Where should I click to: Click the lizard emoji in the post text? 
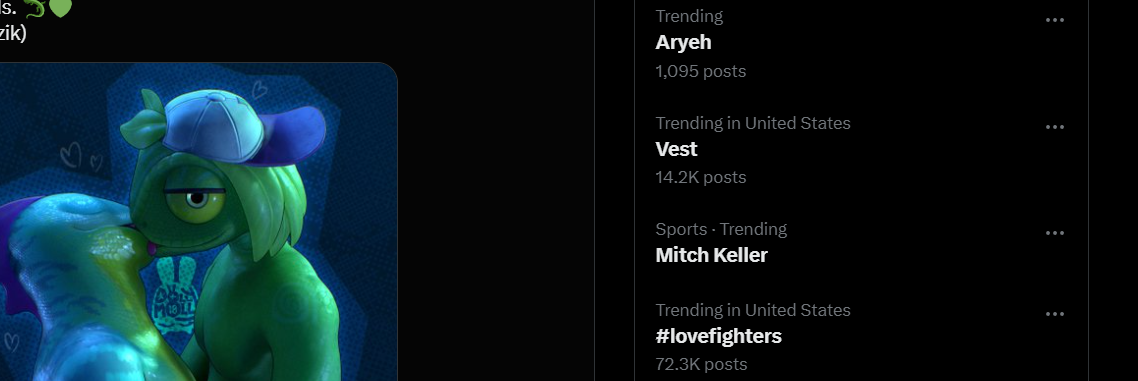tap(33, 7)
